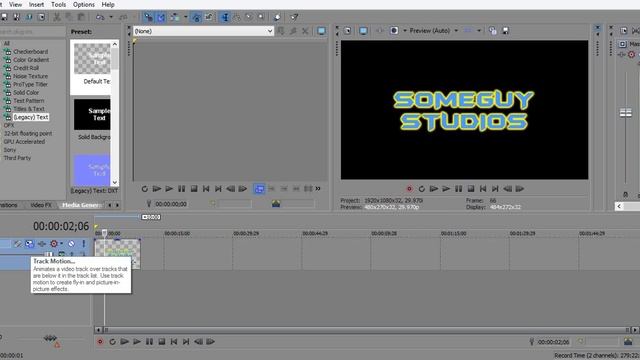The image size is (640, 360).
Task: Open the Insert menu
Action: (36, 4)
